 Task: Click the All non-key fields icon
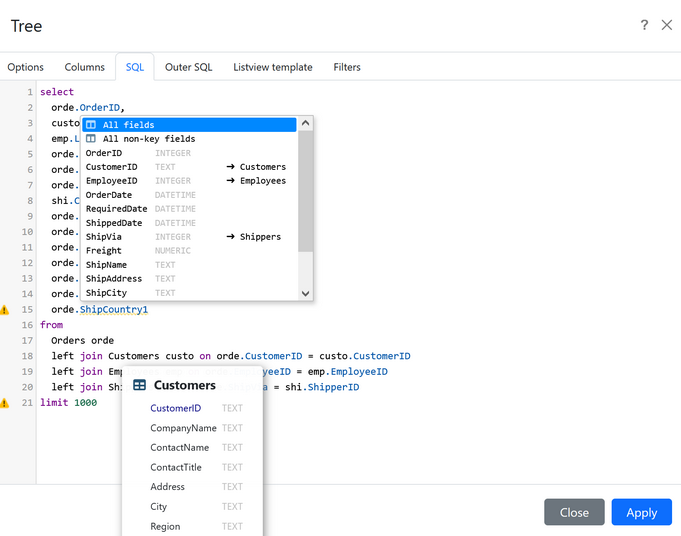point(91,139)
